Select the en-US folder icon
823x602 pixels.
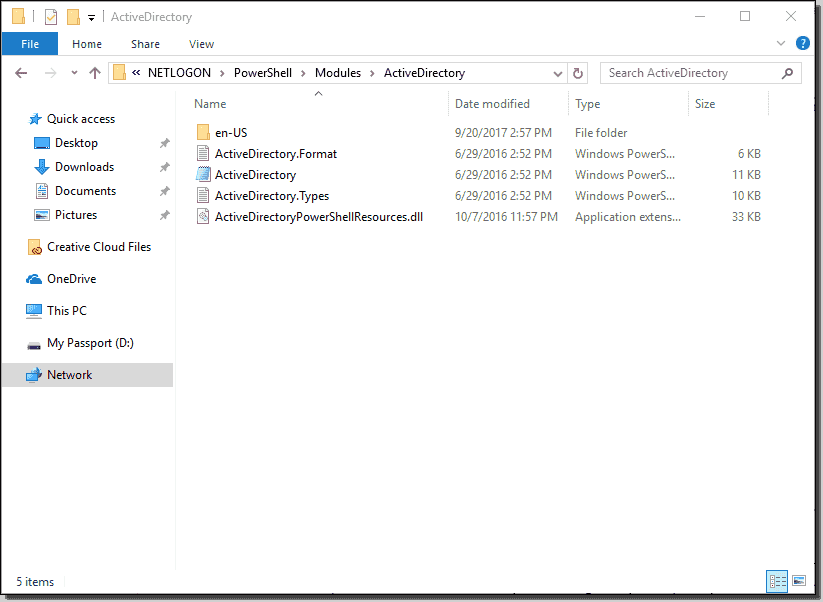[203, 132]
